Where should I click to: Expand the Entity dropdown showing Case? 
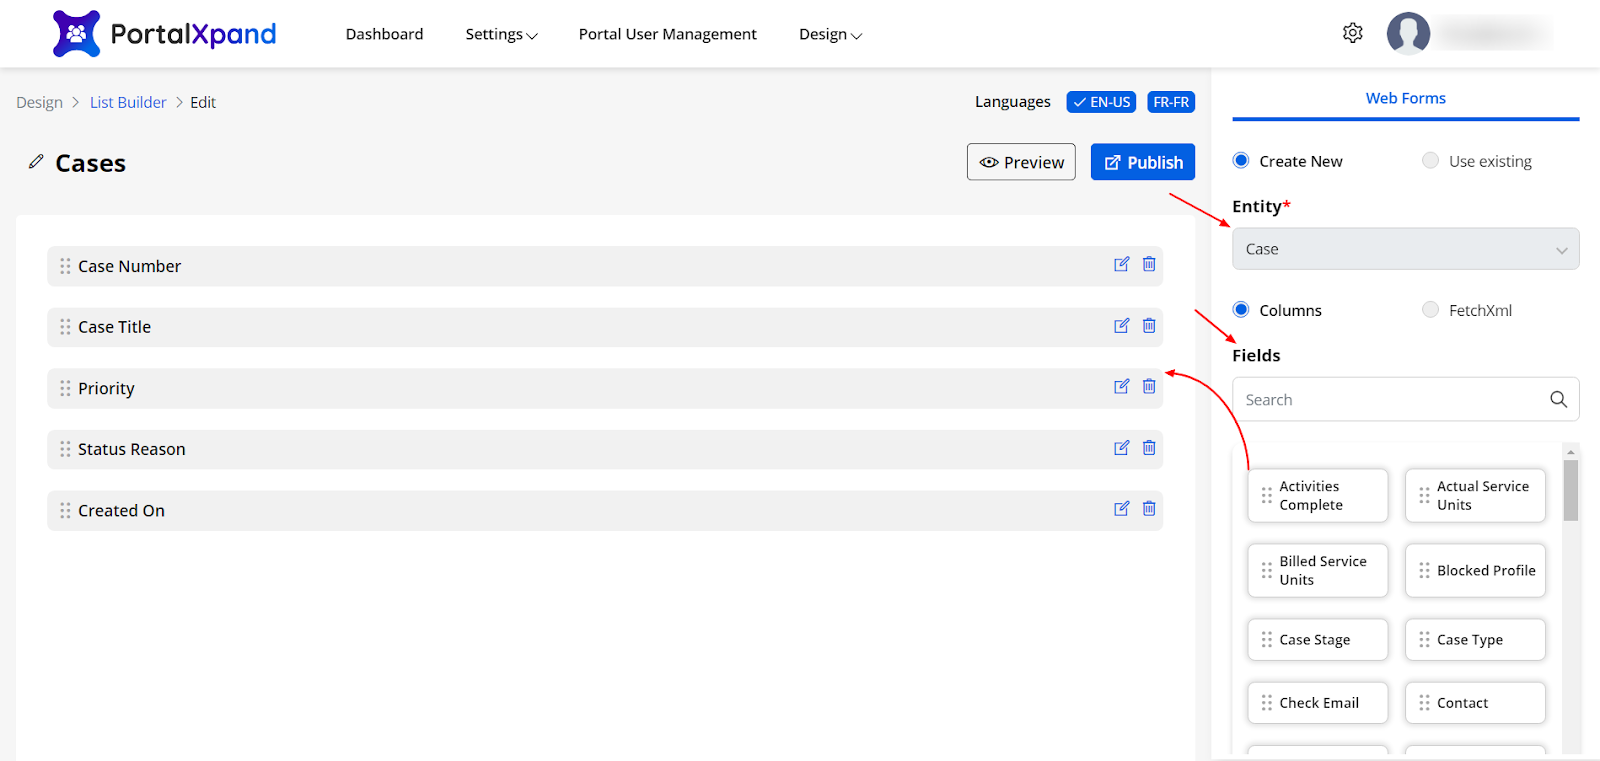click(x=1405, y=249)
